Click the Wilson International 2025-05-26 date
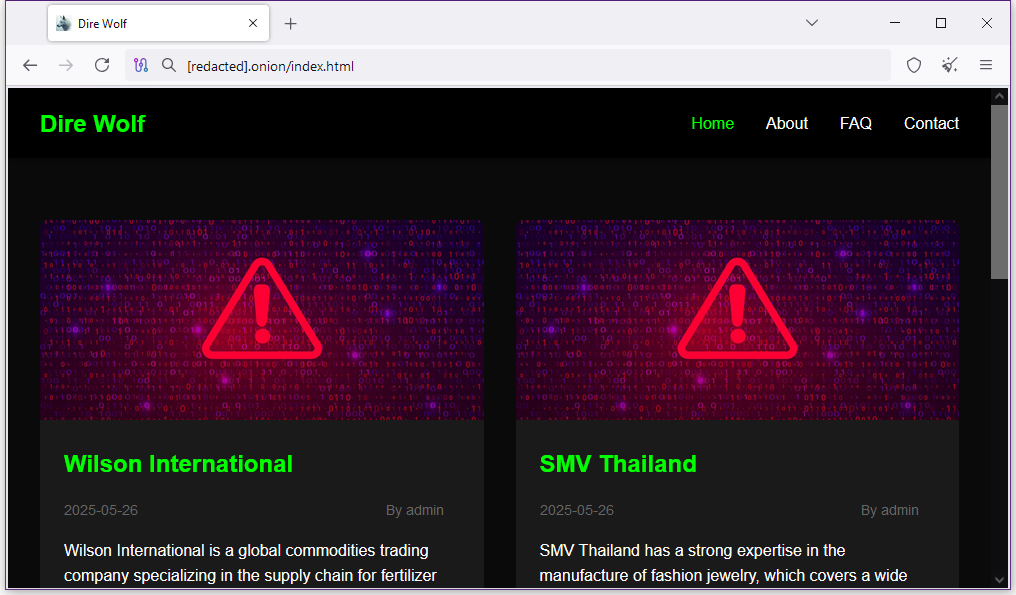 [x=100, y=510]
